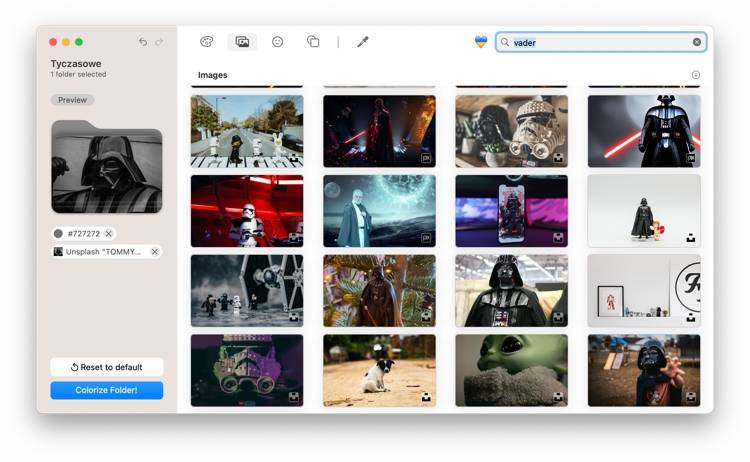750x462 pixels.
Task: Click the Tyczasowe folder title
Action: coord(76,64)
